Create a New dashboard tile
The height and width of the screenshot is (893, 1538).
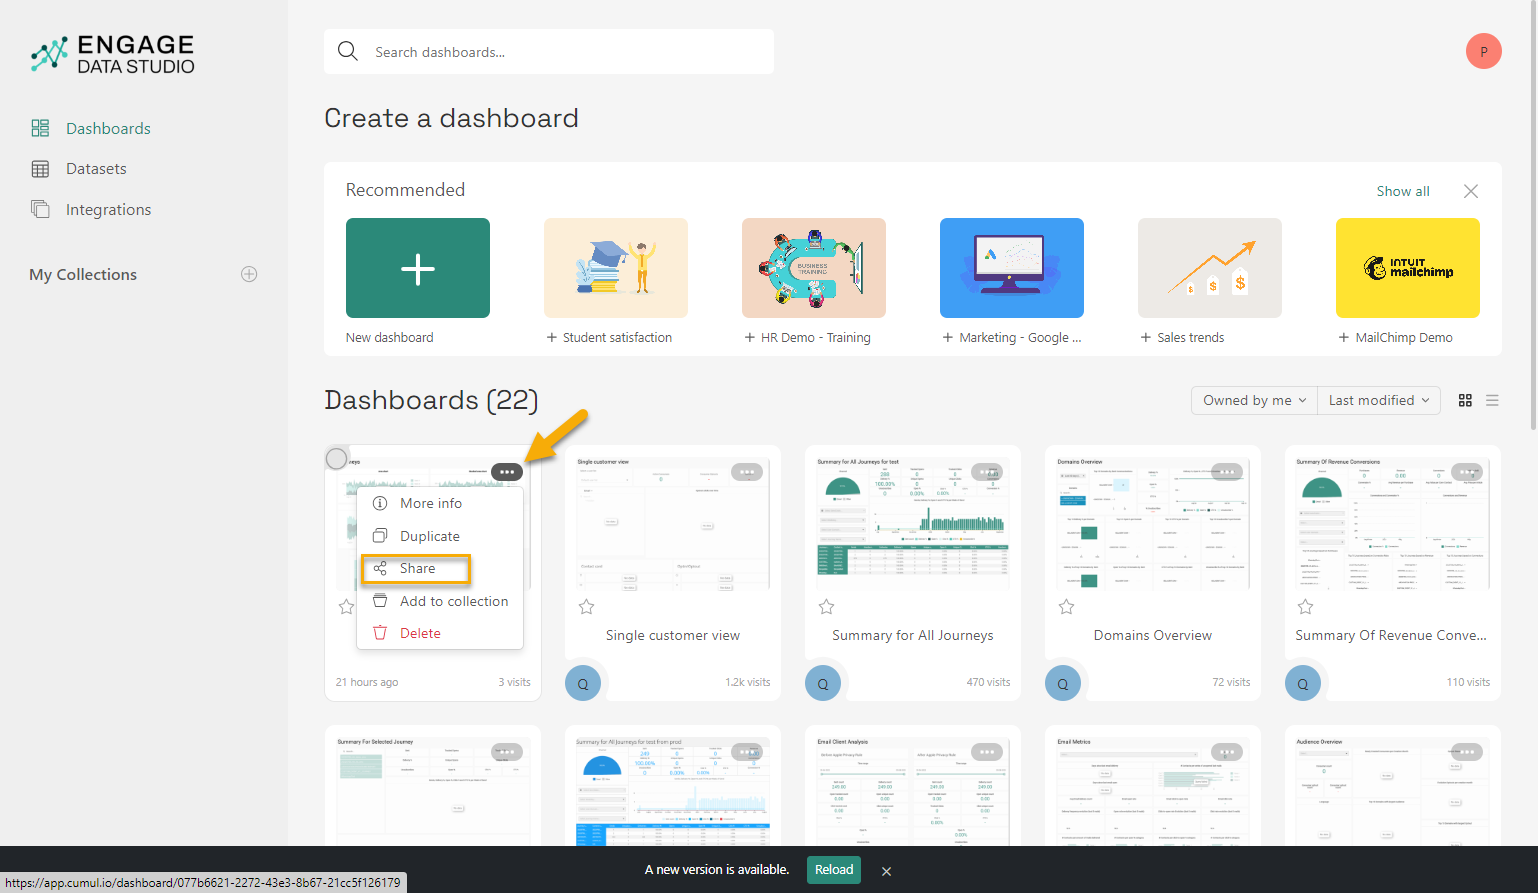pyautogui.click(x=418, y=268)
